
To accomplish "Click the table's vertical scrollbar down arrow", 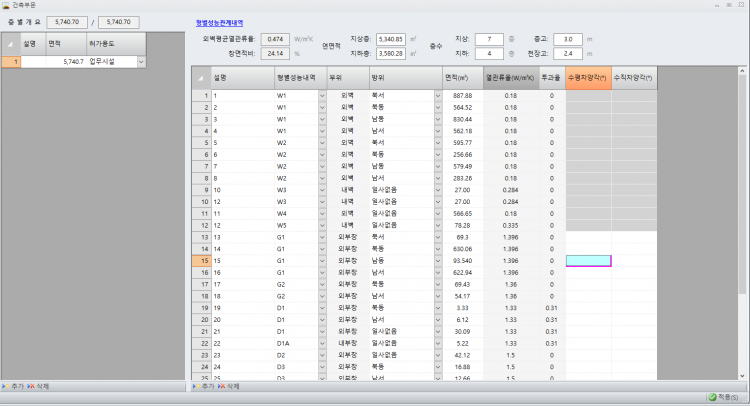I will pos(743,376).
